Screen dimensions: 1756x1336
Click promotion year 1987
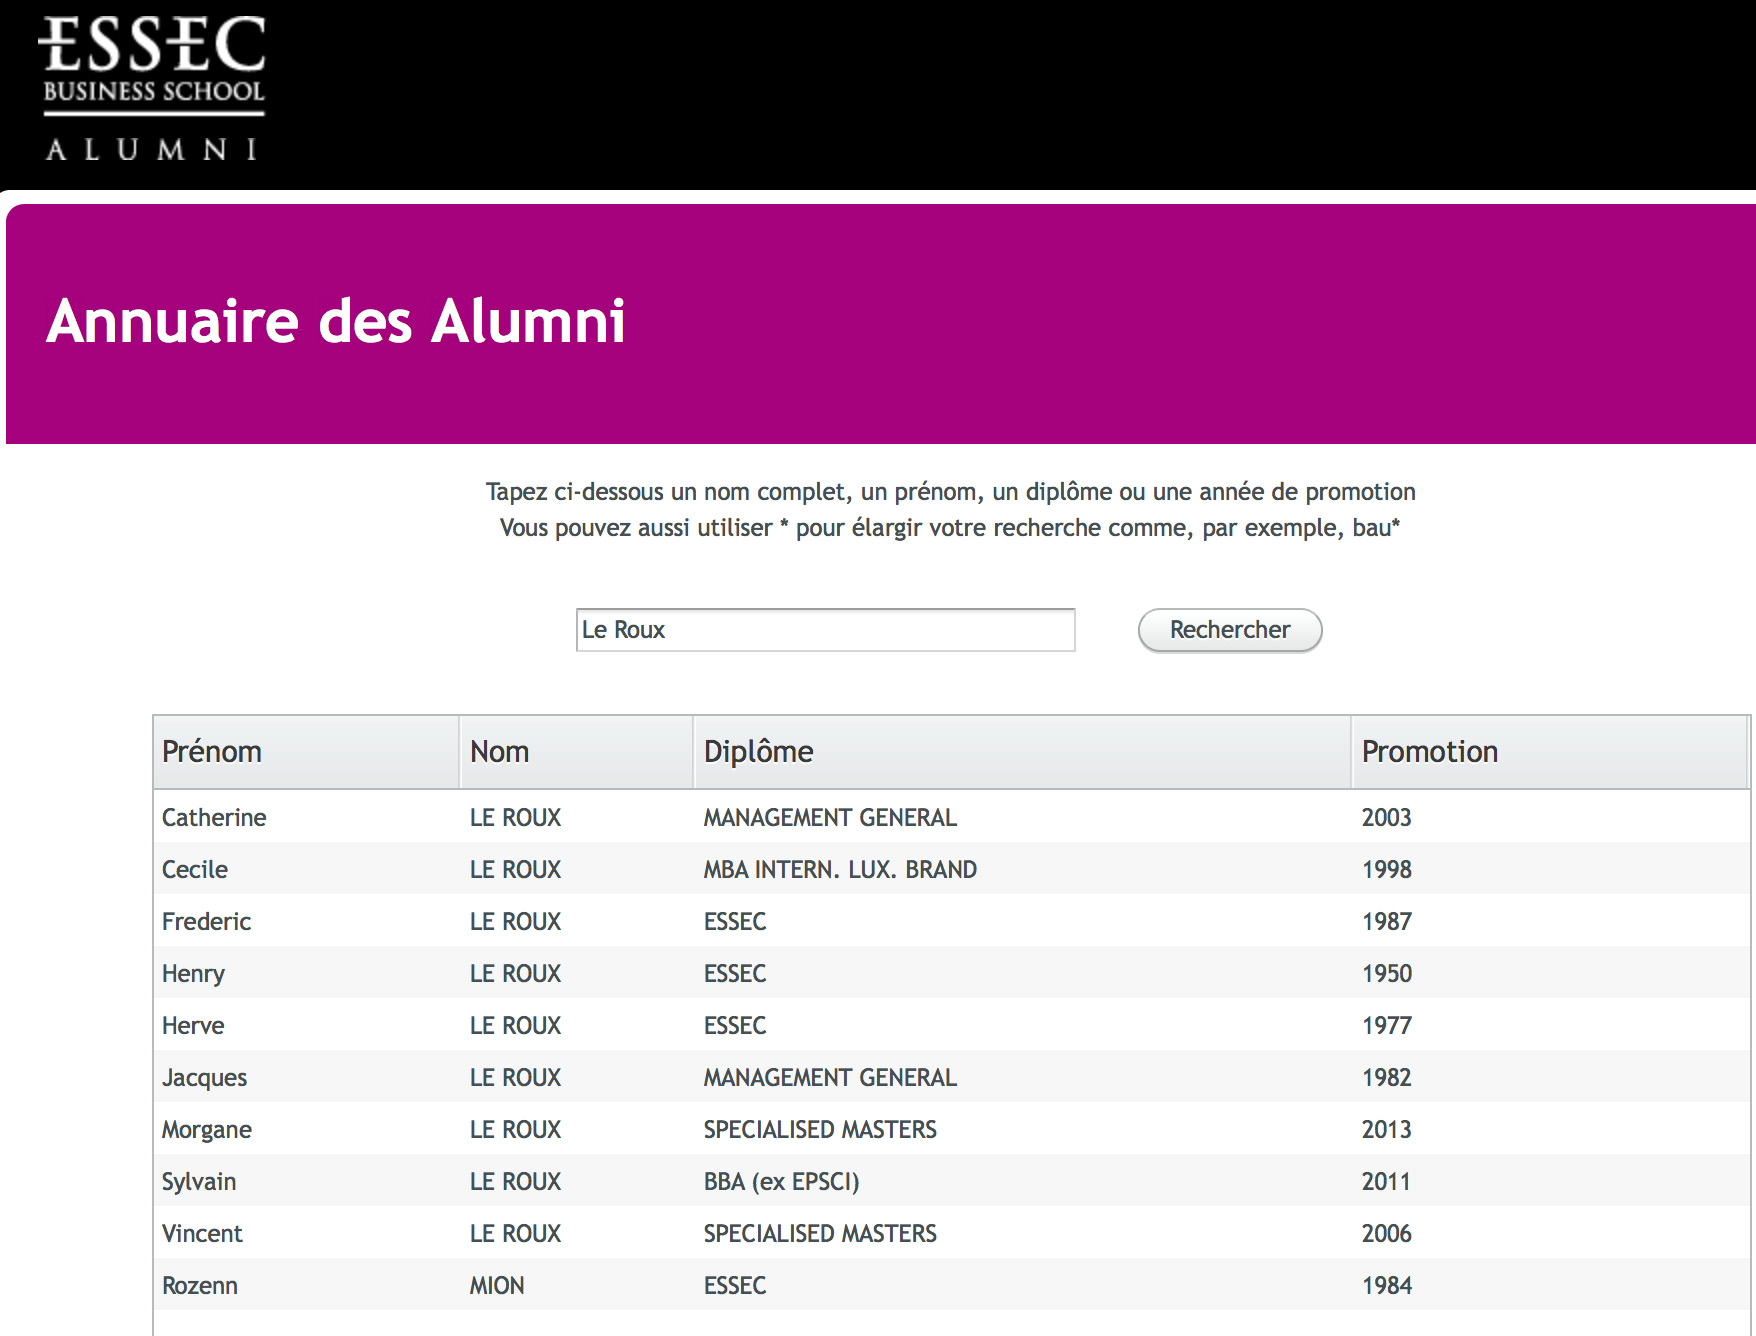[1386, 921]
